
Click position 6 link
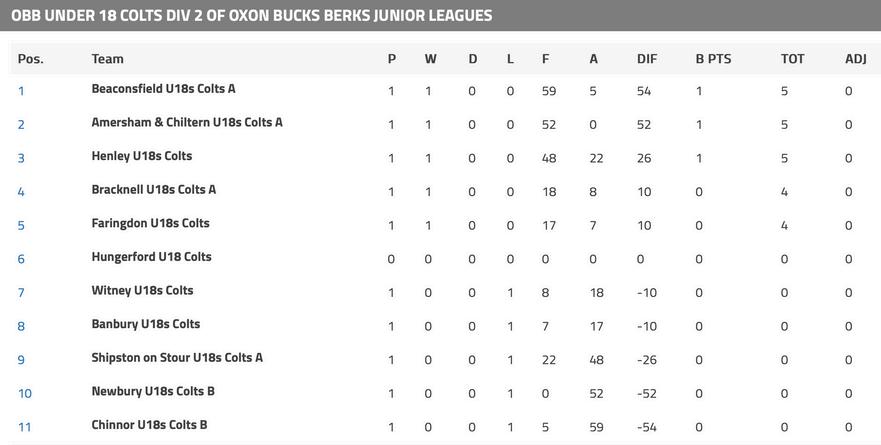tap(21, 259)
